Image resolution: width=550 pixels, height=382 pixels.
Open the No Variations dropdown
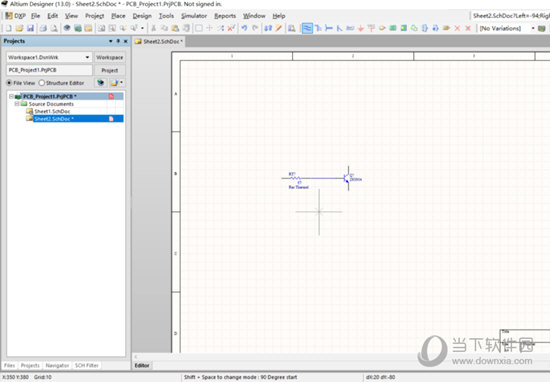click(532, 28)
